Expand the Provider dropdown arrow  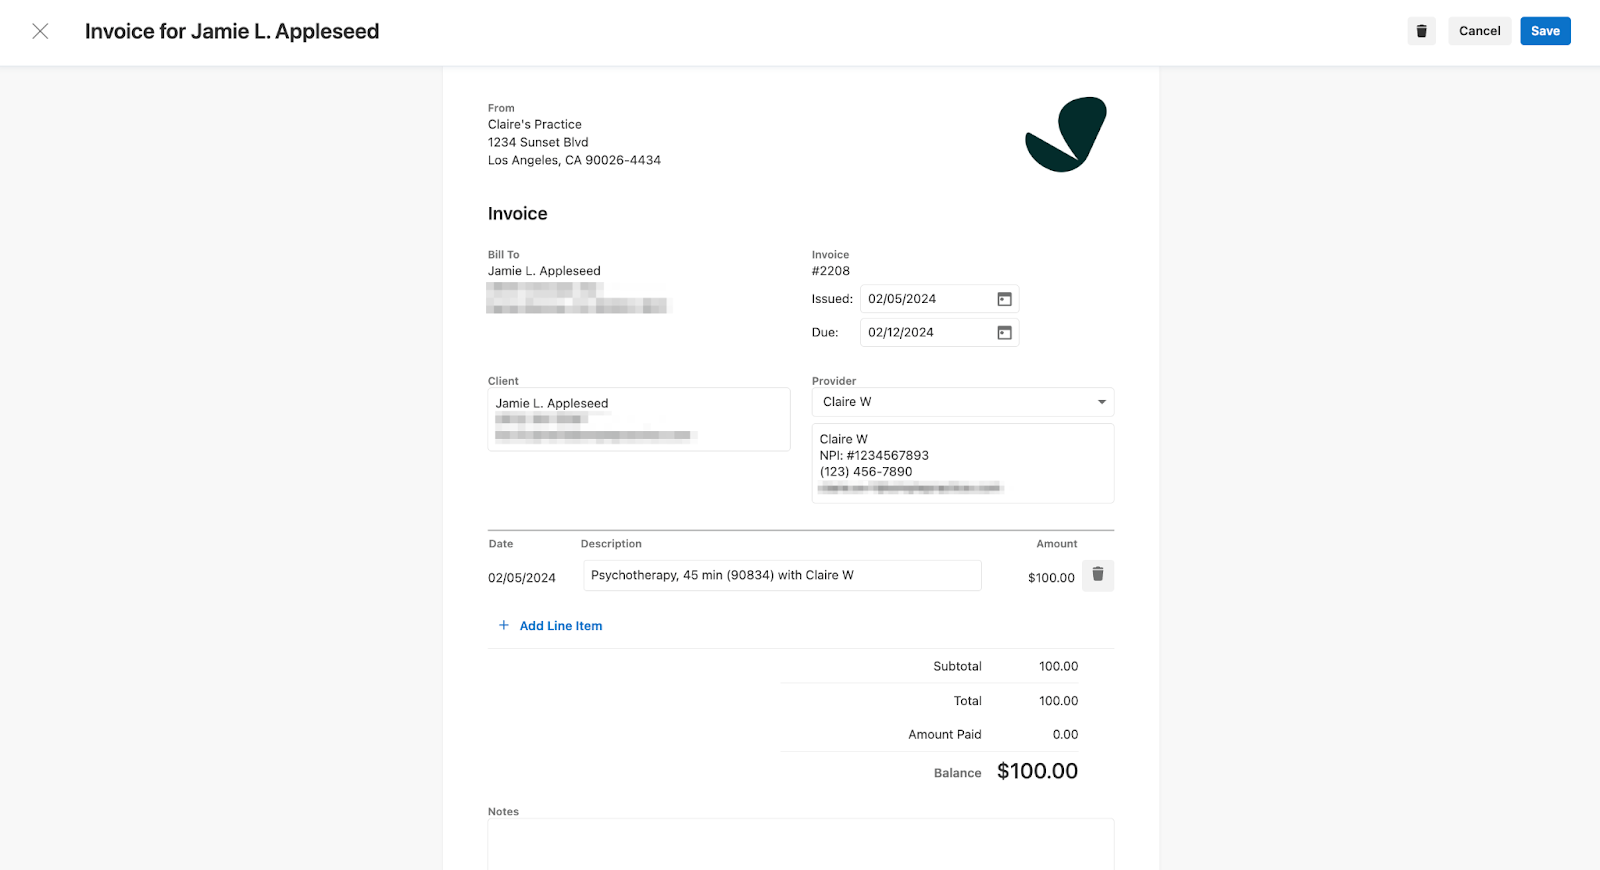point(1101,402)
